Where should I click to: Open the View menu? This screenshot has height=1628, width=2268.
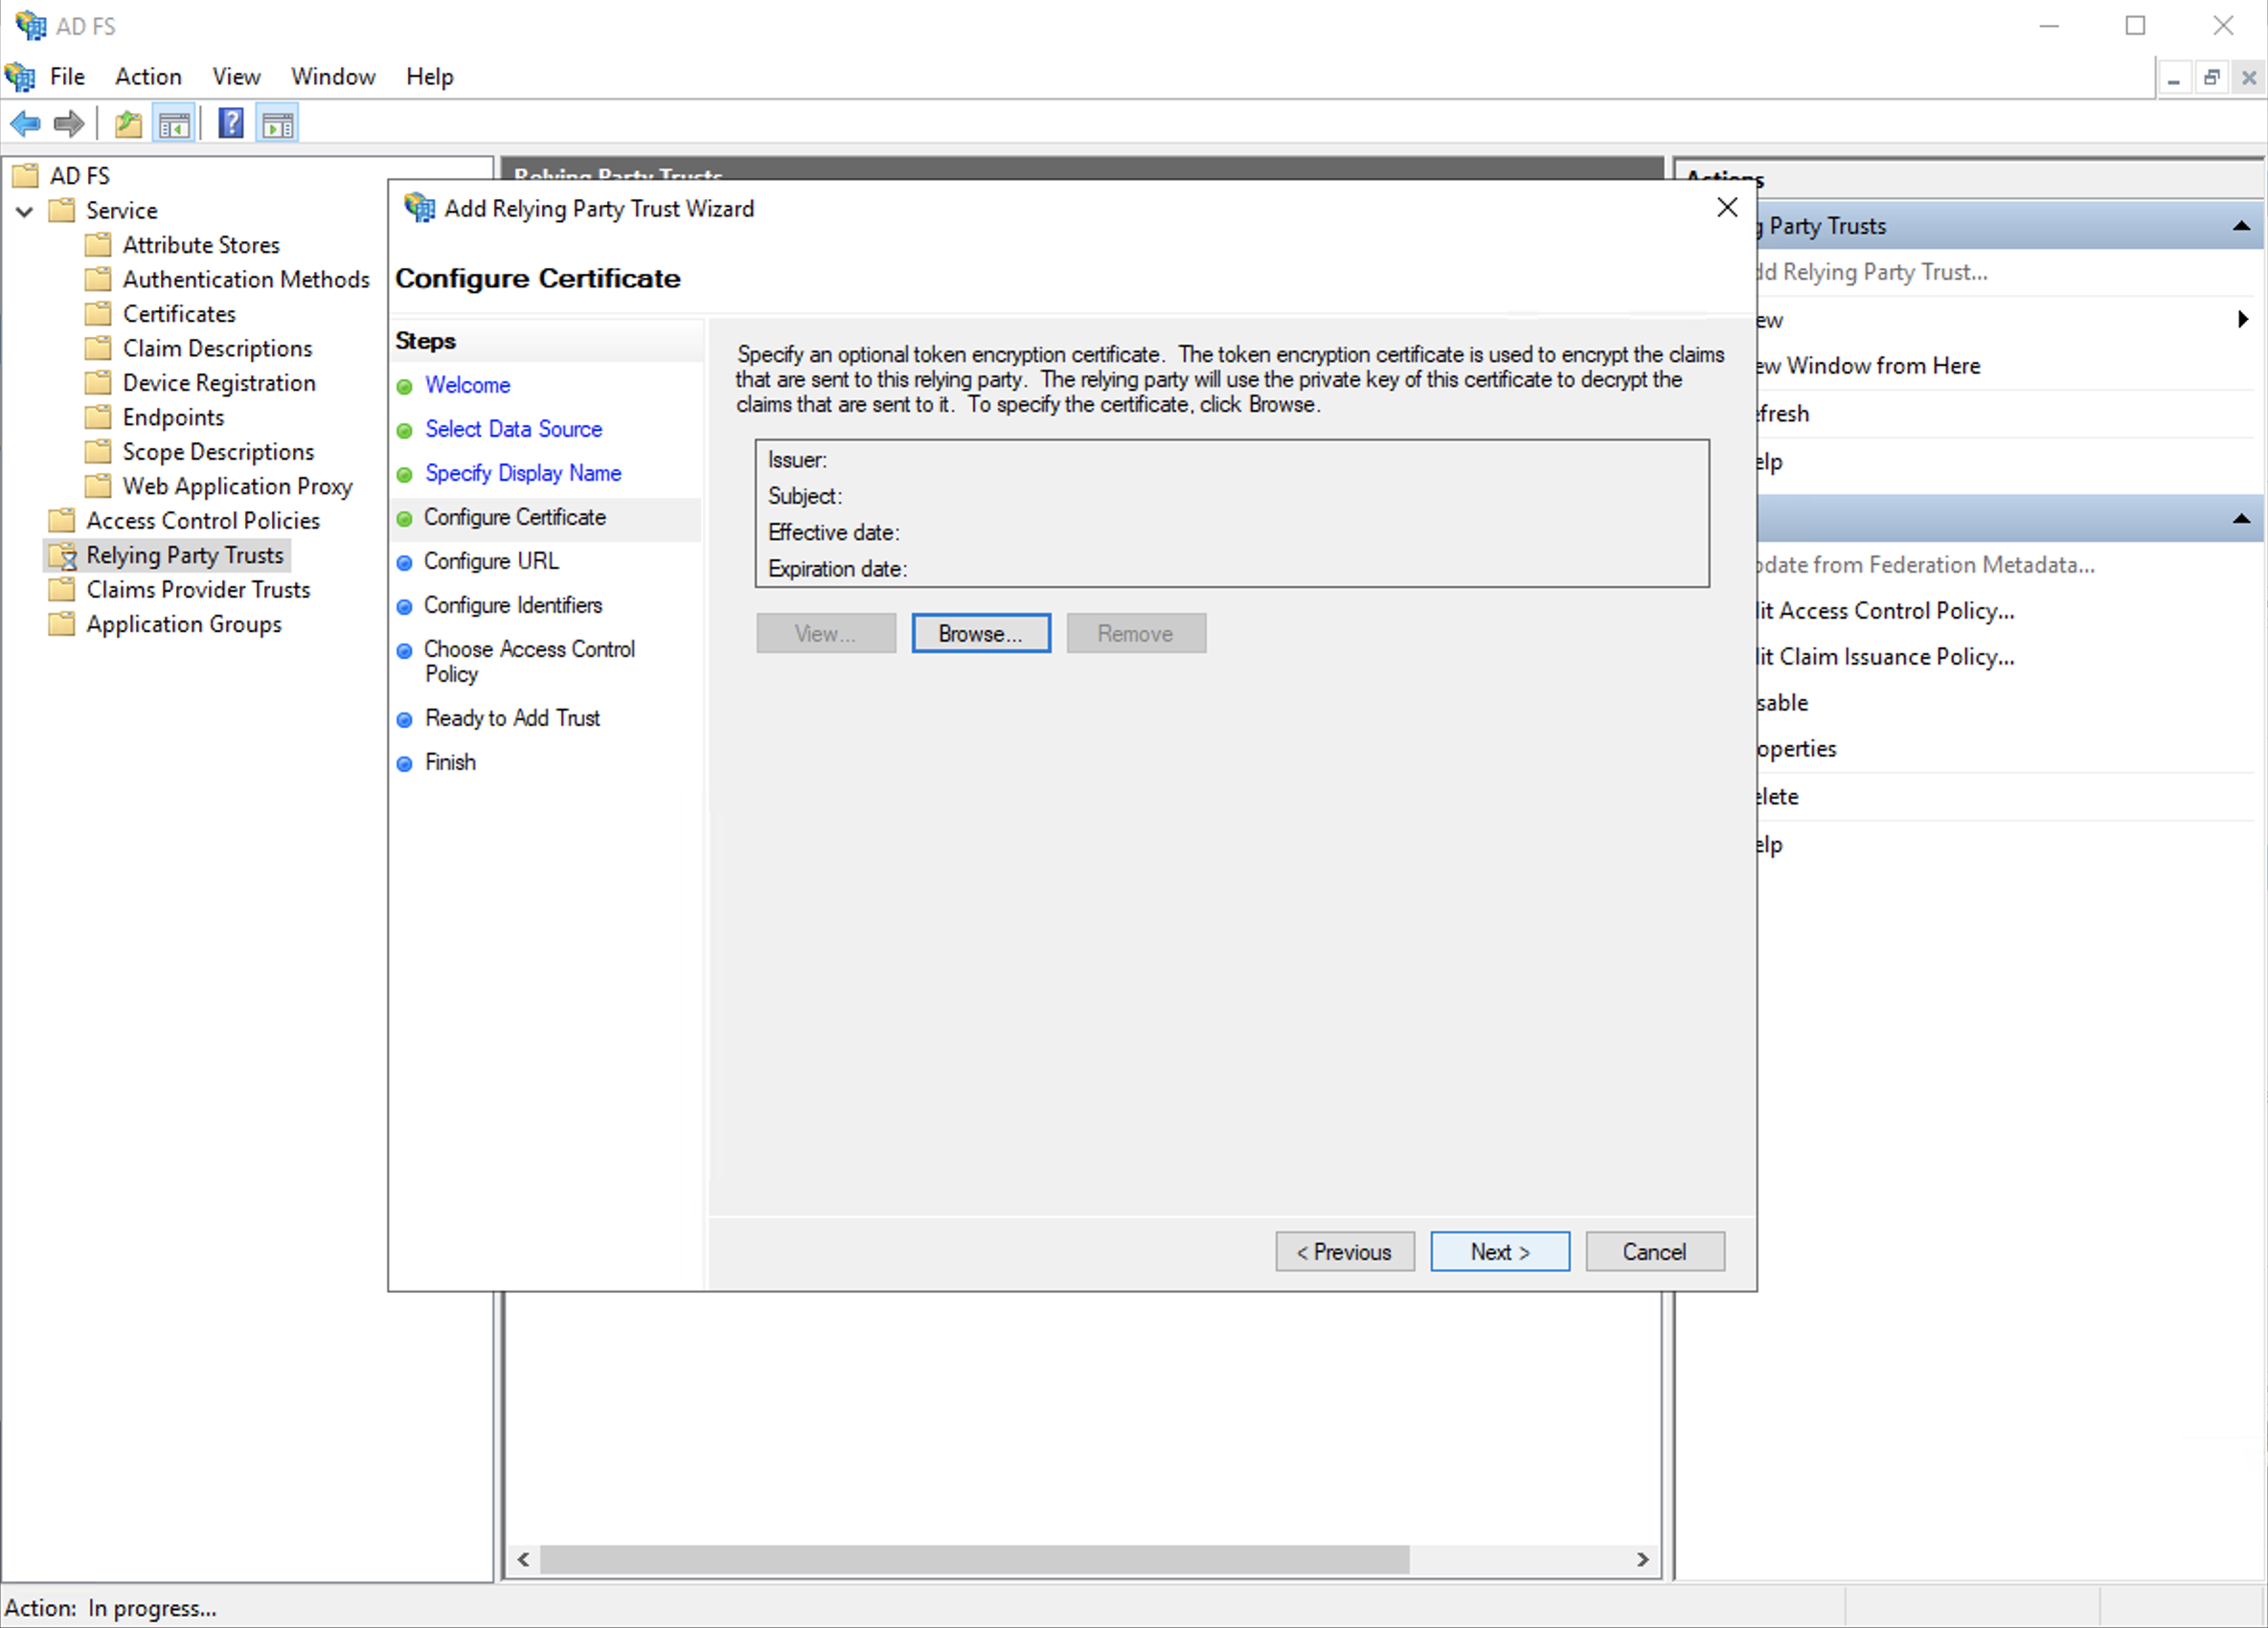236,77
